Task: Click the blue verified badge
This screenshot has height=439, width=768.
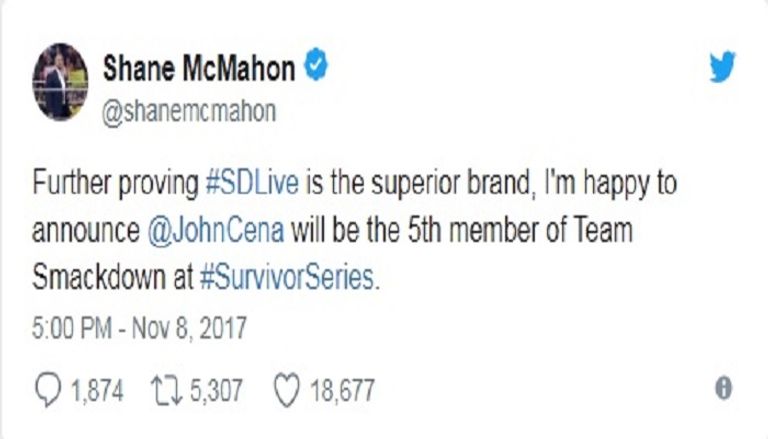Action: click(316, 66)
